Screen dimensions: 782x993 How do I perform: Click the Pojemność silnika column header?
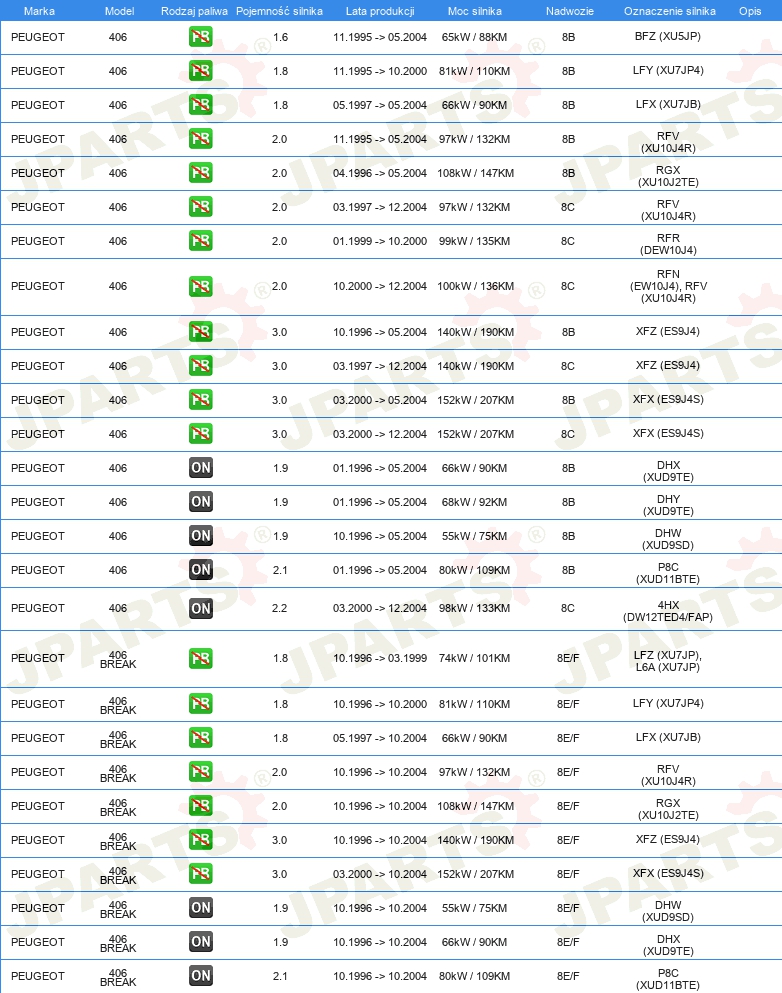(279, 11)
